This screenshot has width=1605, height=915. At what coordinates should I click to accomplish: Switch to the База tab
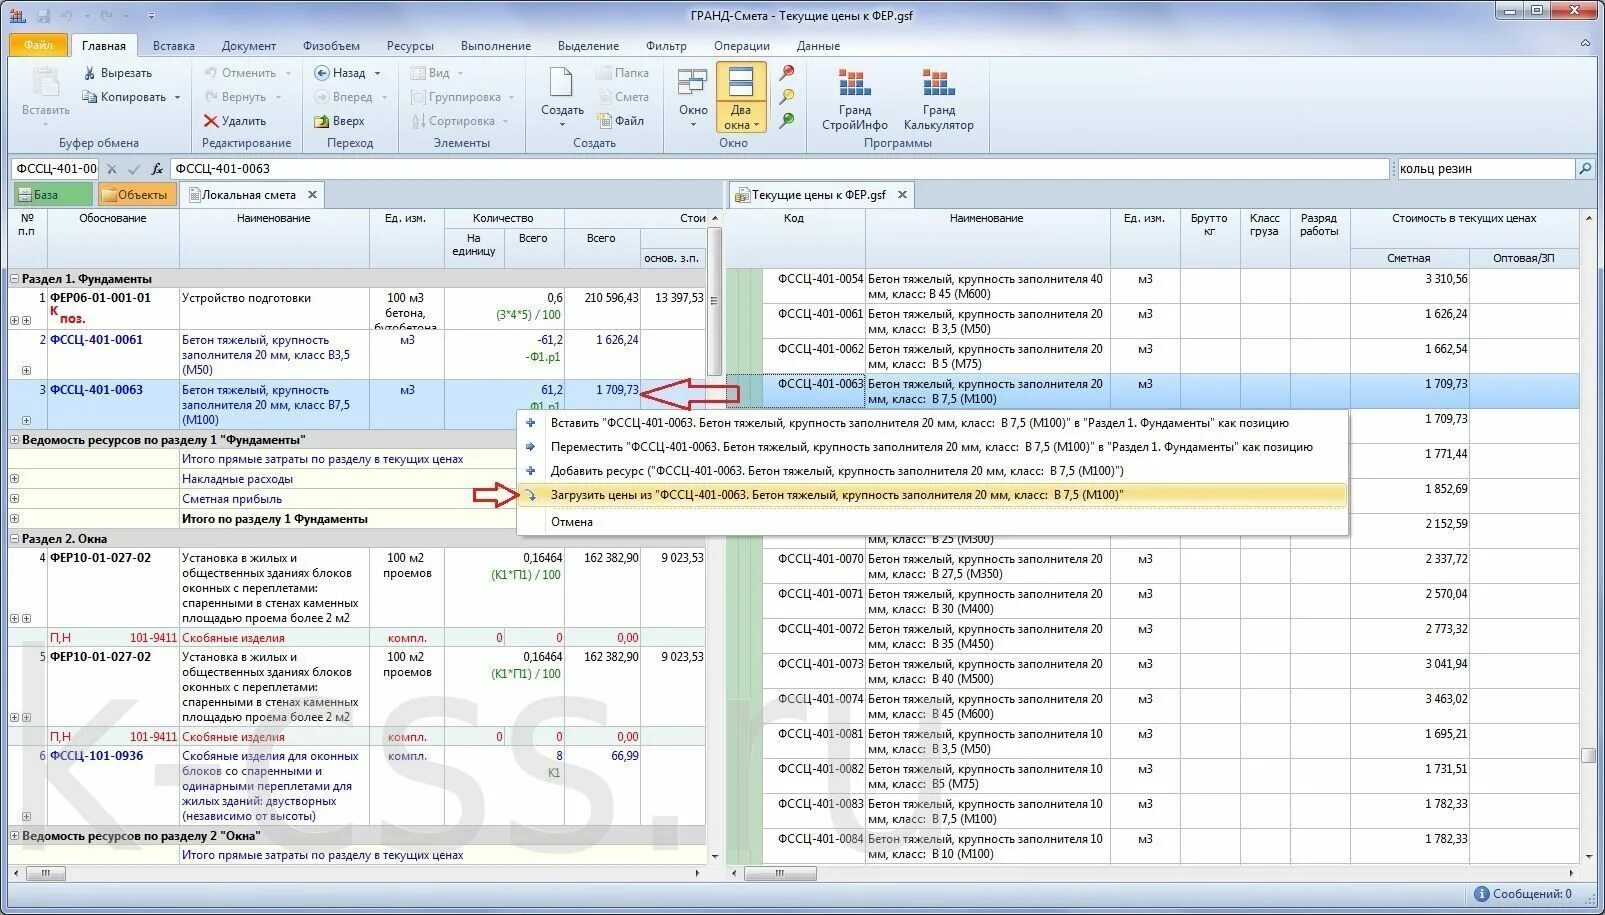tap(52, 195)
